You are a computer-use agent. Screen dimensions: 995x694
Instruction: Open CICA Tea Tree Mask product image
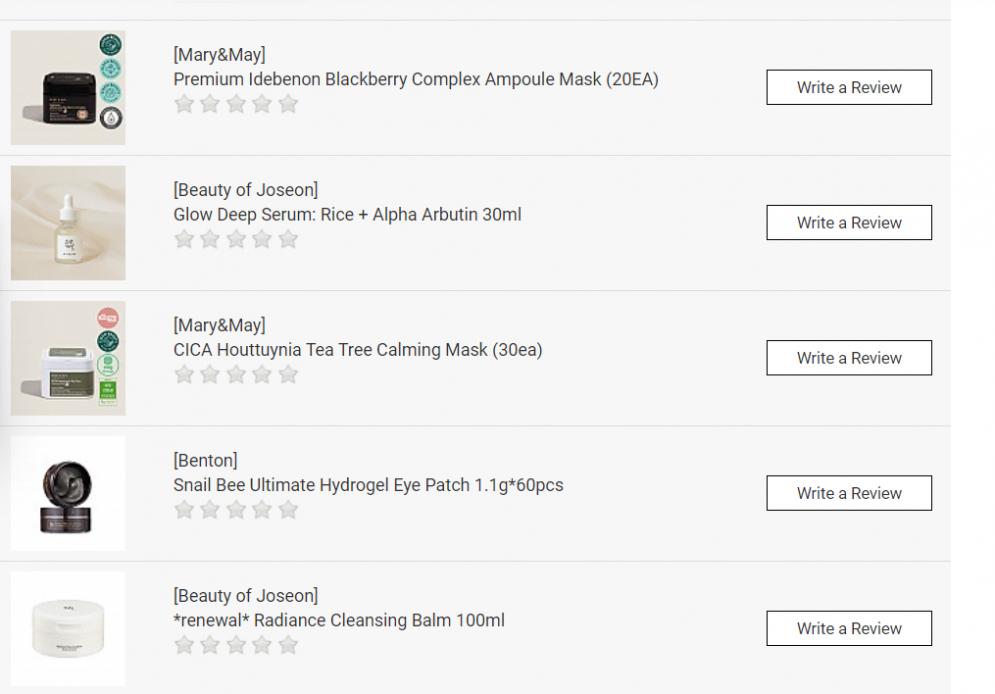point(68,358)
